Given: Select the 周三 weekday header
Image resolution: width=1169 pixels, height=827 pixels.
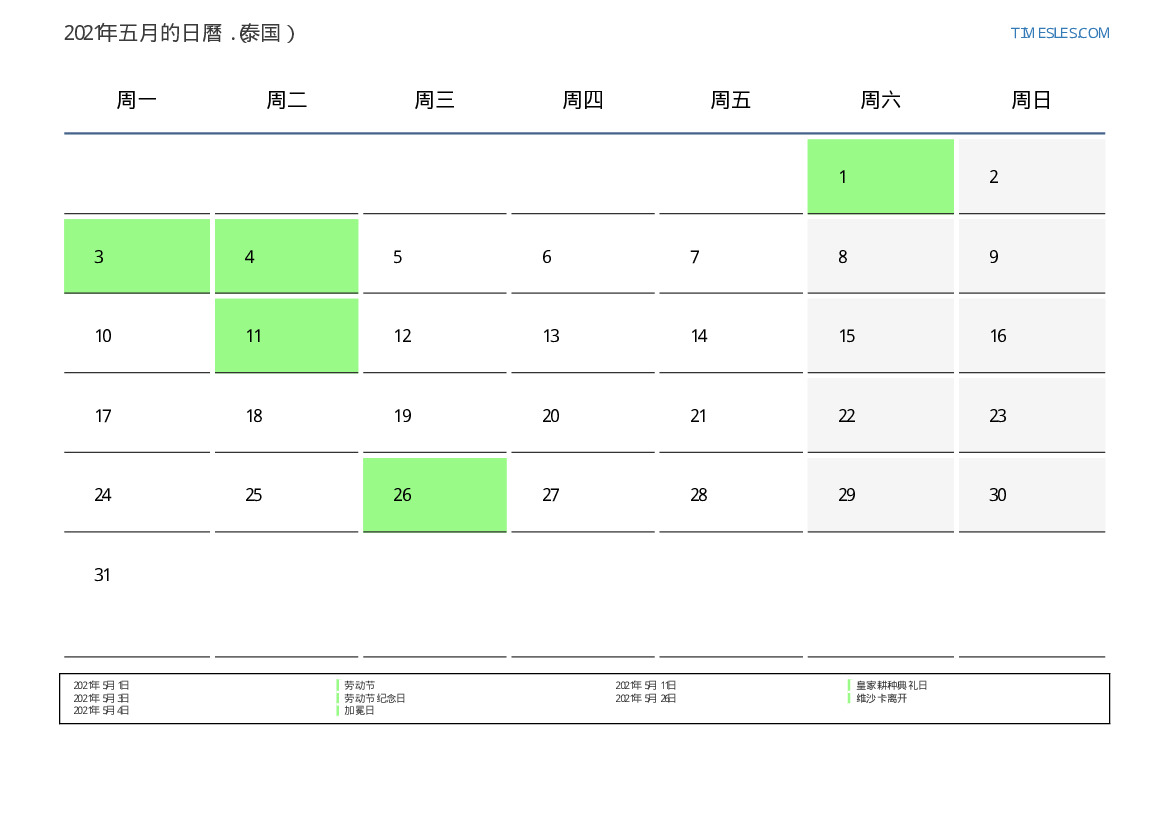Looking at the screenshot, I should pos(434,100).
